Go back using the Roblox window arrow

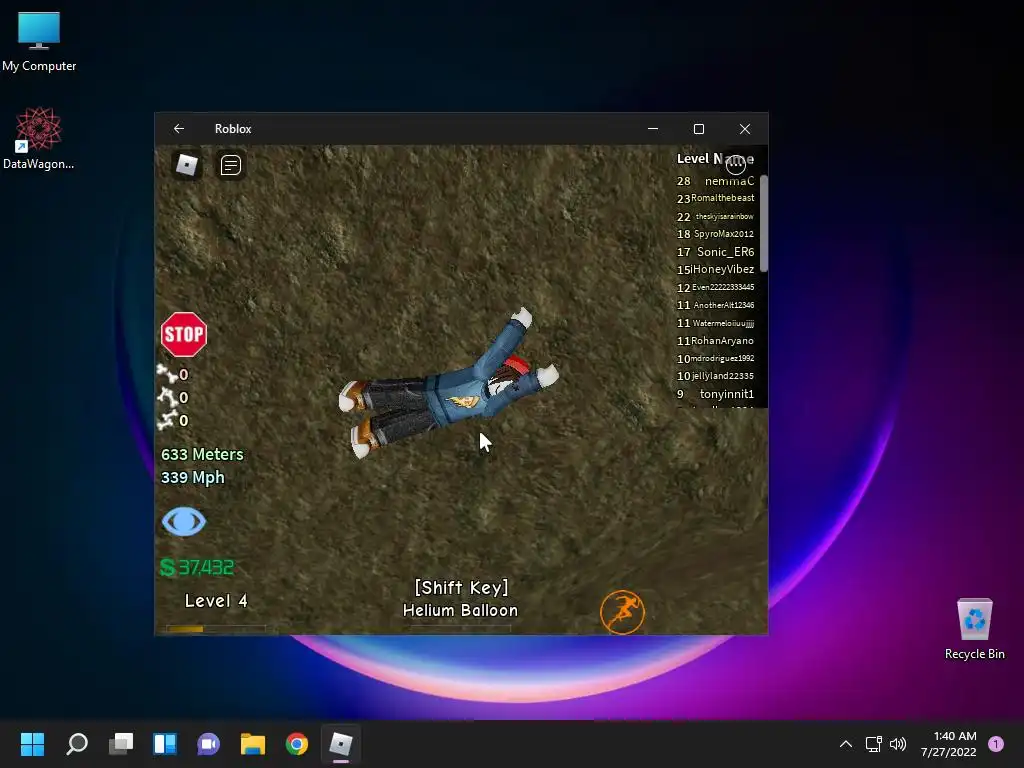point(179,129)
